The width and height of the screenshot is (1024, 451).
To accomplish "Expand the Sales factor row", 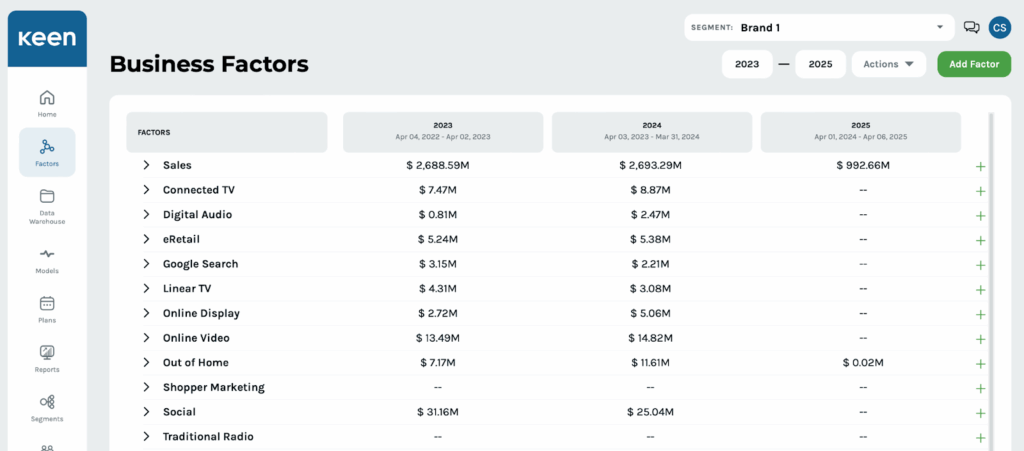I will [x=146, y=165].
